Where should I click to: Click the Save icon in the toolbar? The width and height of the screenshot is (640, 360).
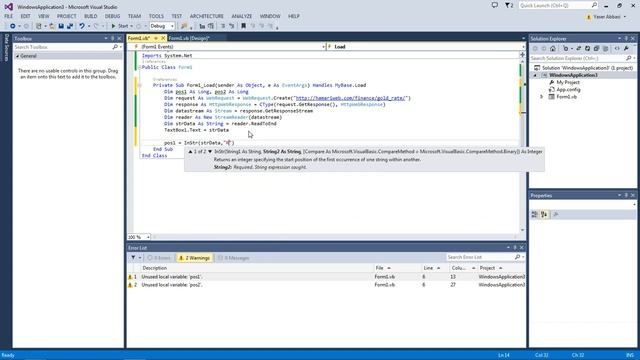tap(61, 26)
